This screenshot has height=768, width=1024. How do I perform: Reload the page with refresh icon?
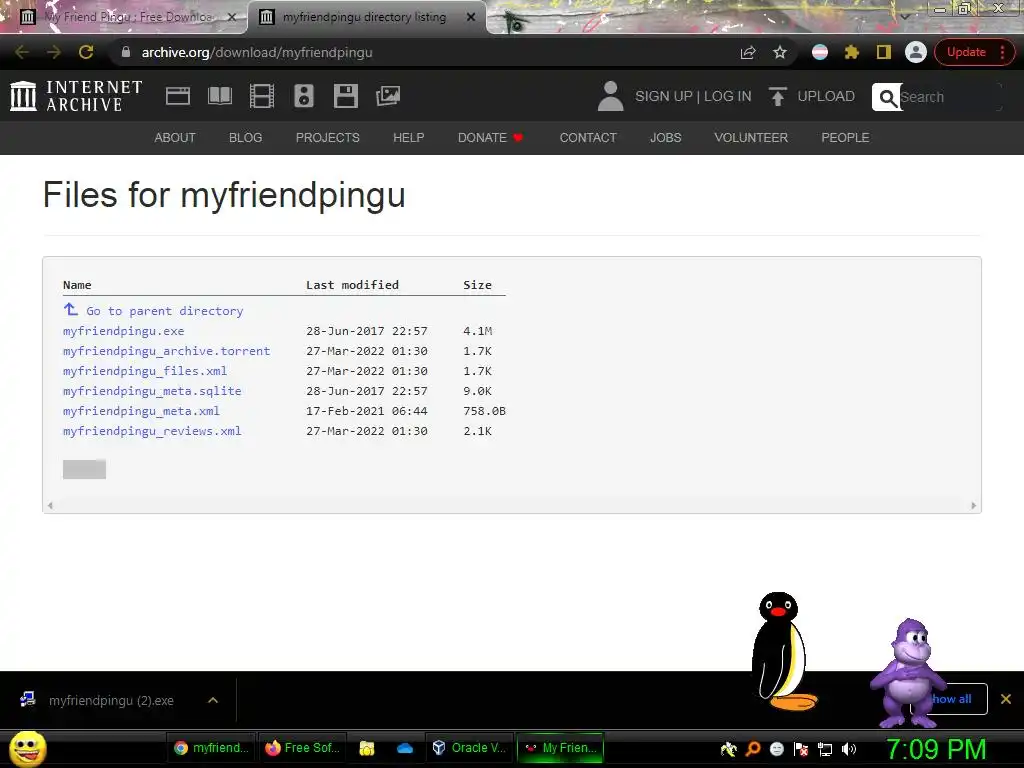pyautogui.click(x=86, y=52)
